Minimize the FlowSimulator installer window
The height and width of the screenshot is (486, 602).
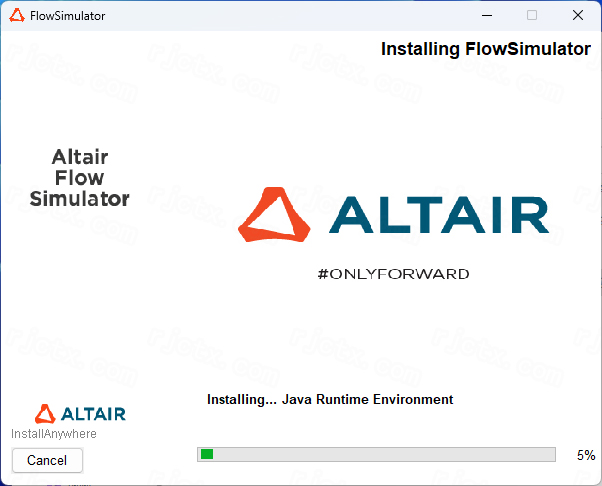(487, 15)
